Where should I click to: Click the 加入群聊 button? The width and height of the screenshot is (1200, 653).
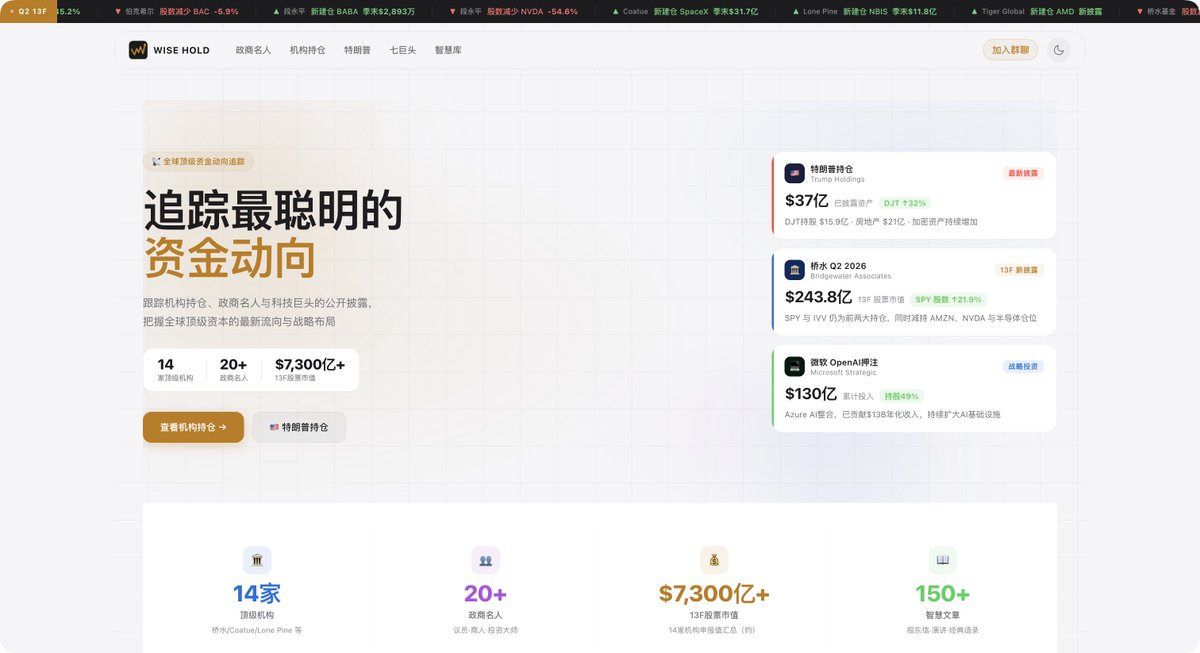[1010, 50]
